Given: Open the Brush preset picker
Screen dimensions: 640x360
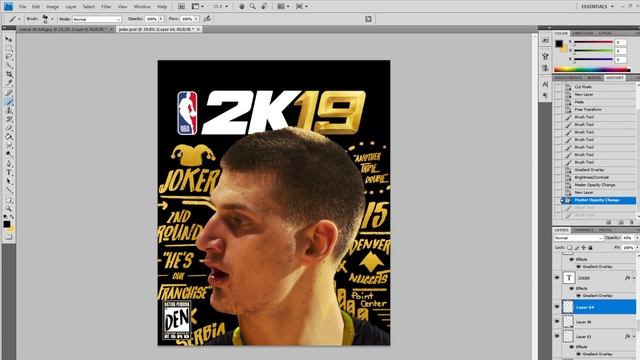Looking at the screenshot, I should pyautogui.click(x=52, y=19).
